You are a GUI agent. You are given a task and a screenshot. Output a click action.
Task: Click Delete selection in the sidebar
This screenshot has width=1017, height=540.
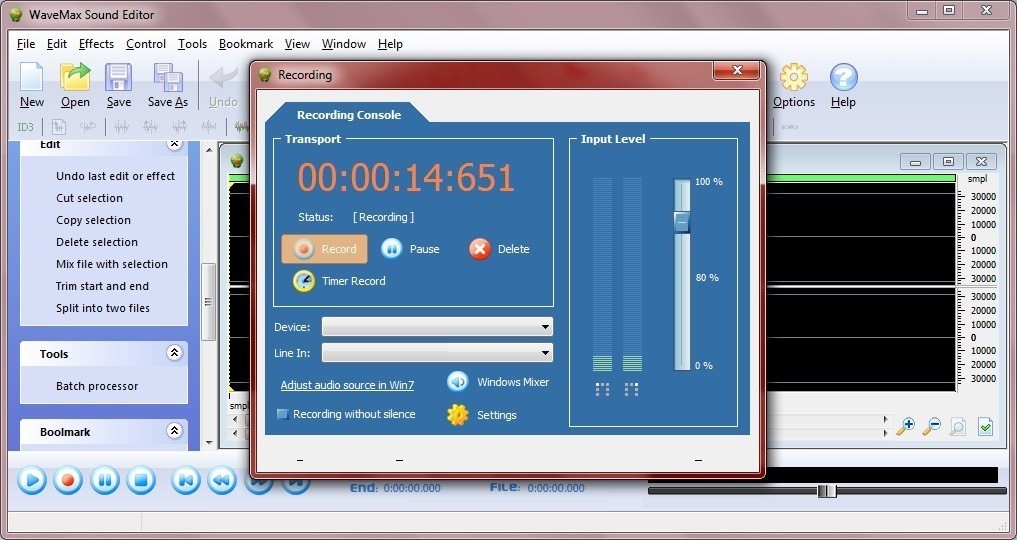(97, 242)
